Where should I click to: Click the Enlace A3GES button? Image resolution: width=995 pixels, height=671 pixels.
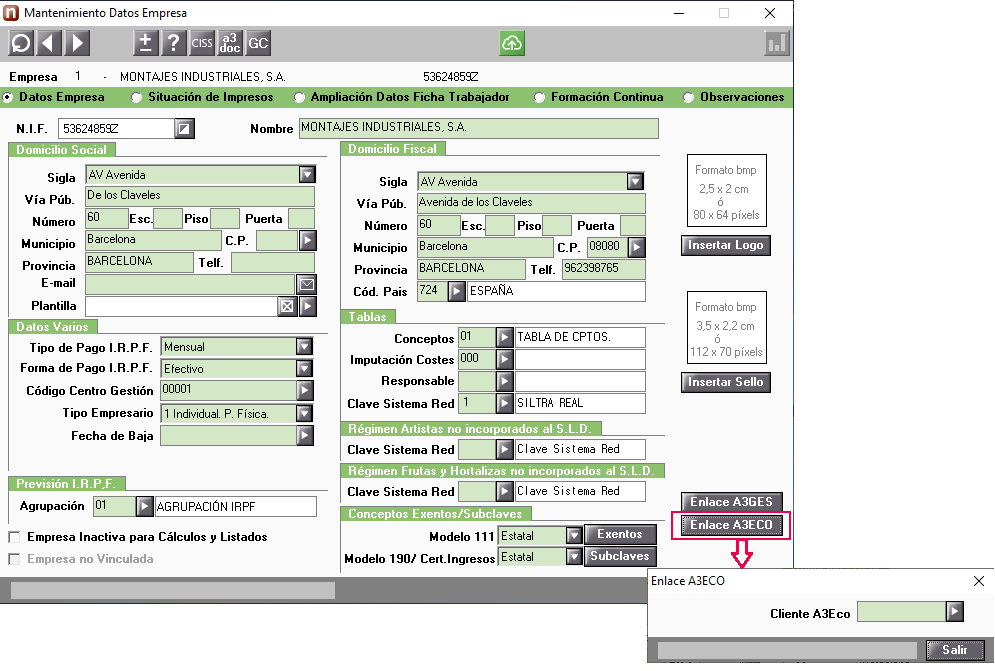click(732, 502)
